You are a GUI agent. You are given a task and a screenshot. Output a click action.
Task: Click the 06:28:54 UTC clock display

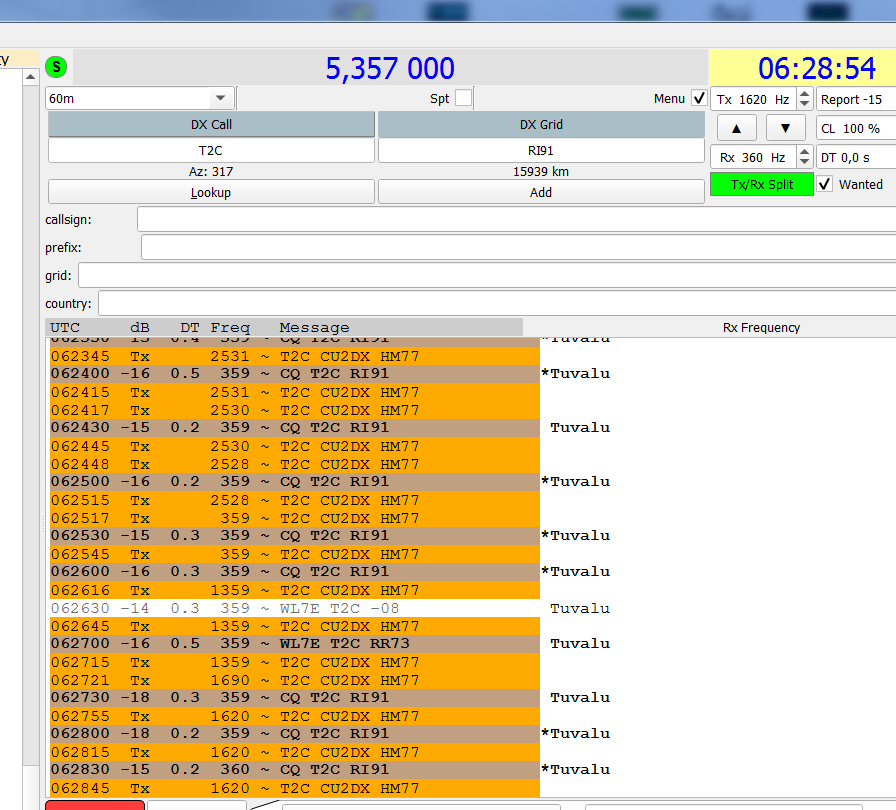[x=817, y=68]
